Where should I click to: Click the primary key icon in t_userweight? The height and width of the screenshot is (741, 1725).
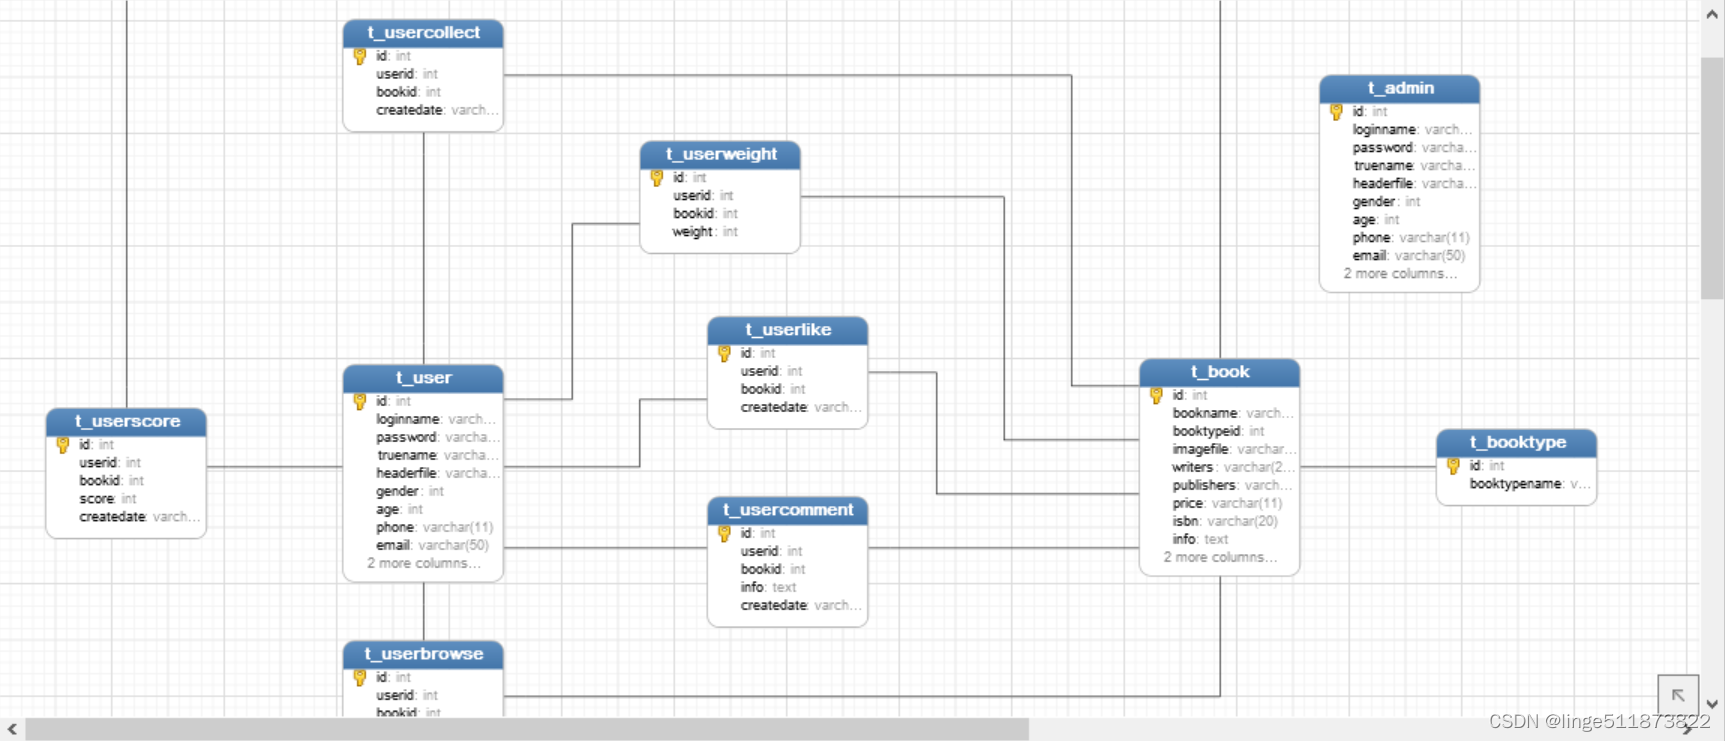click(x=657, y=178)
